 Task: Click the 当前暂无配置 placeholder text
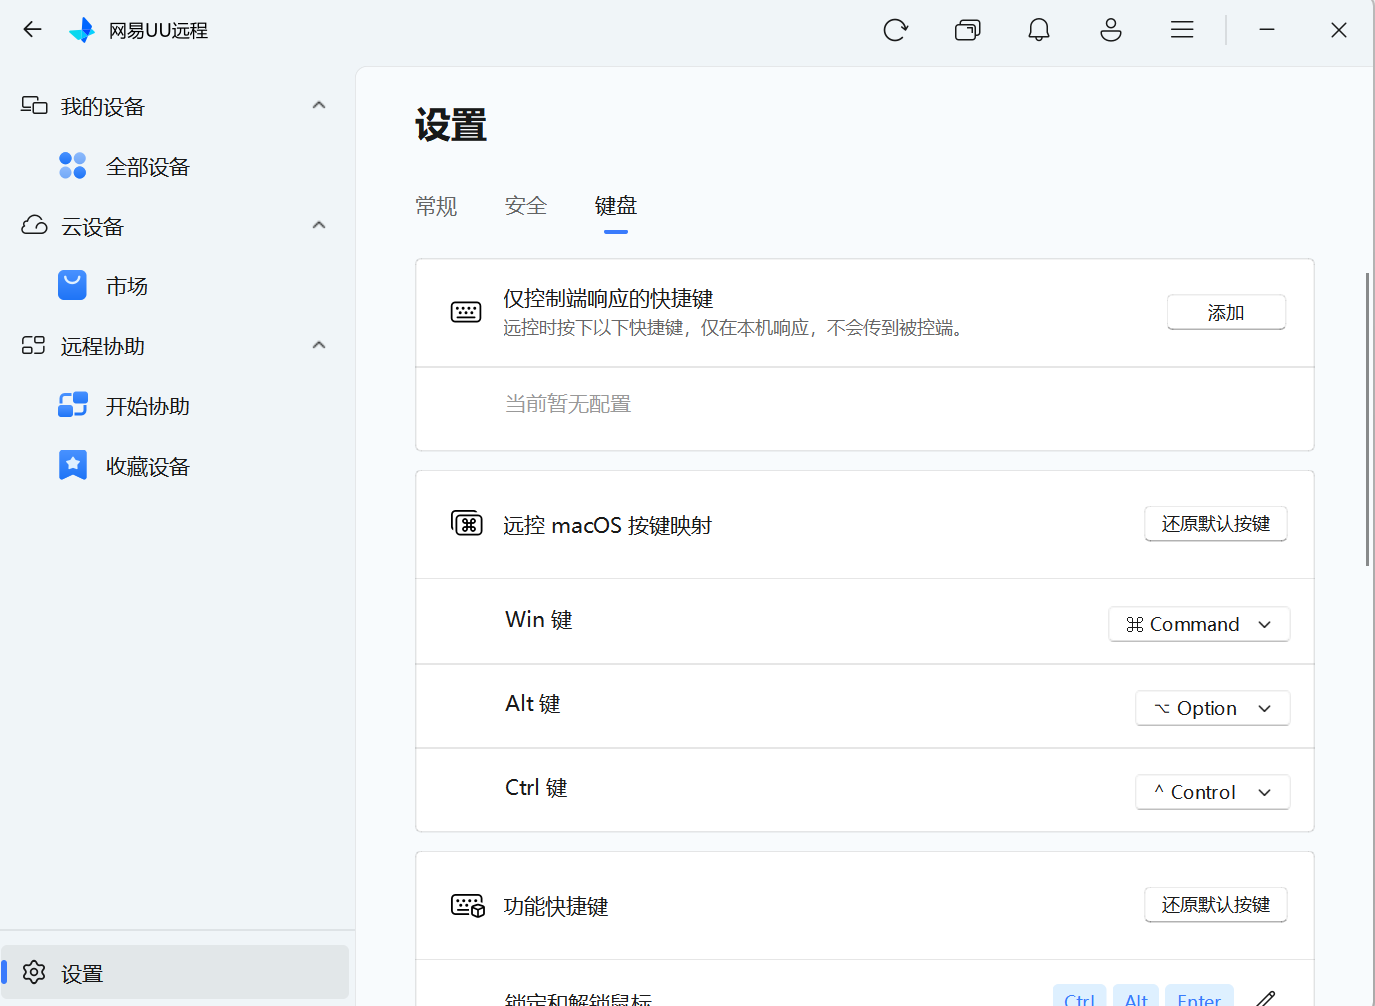[x=568, y=404]
